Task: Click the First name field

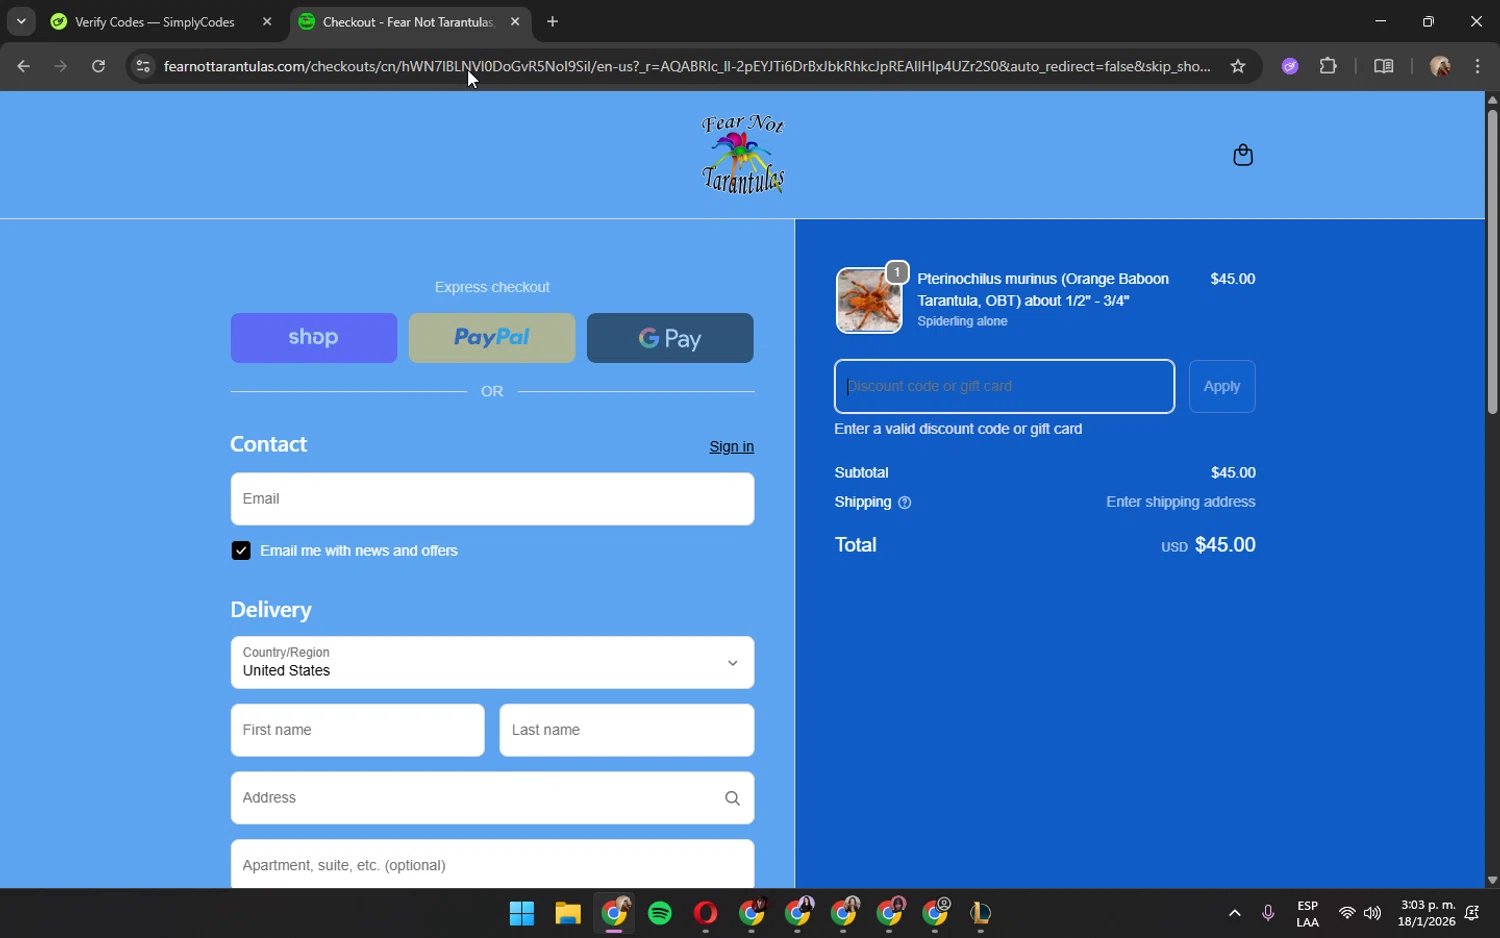Action: [357, 730]
